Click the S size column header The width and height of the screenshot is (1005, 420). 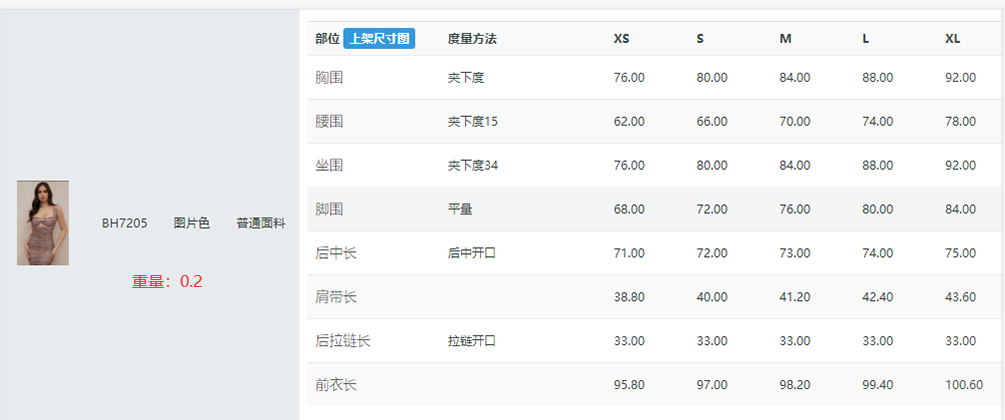coord(701,38)
